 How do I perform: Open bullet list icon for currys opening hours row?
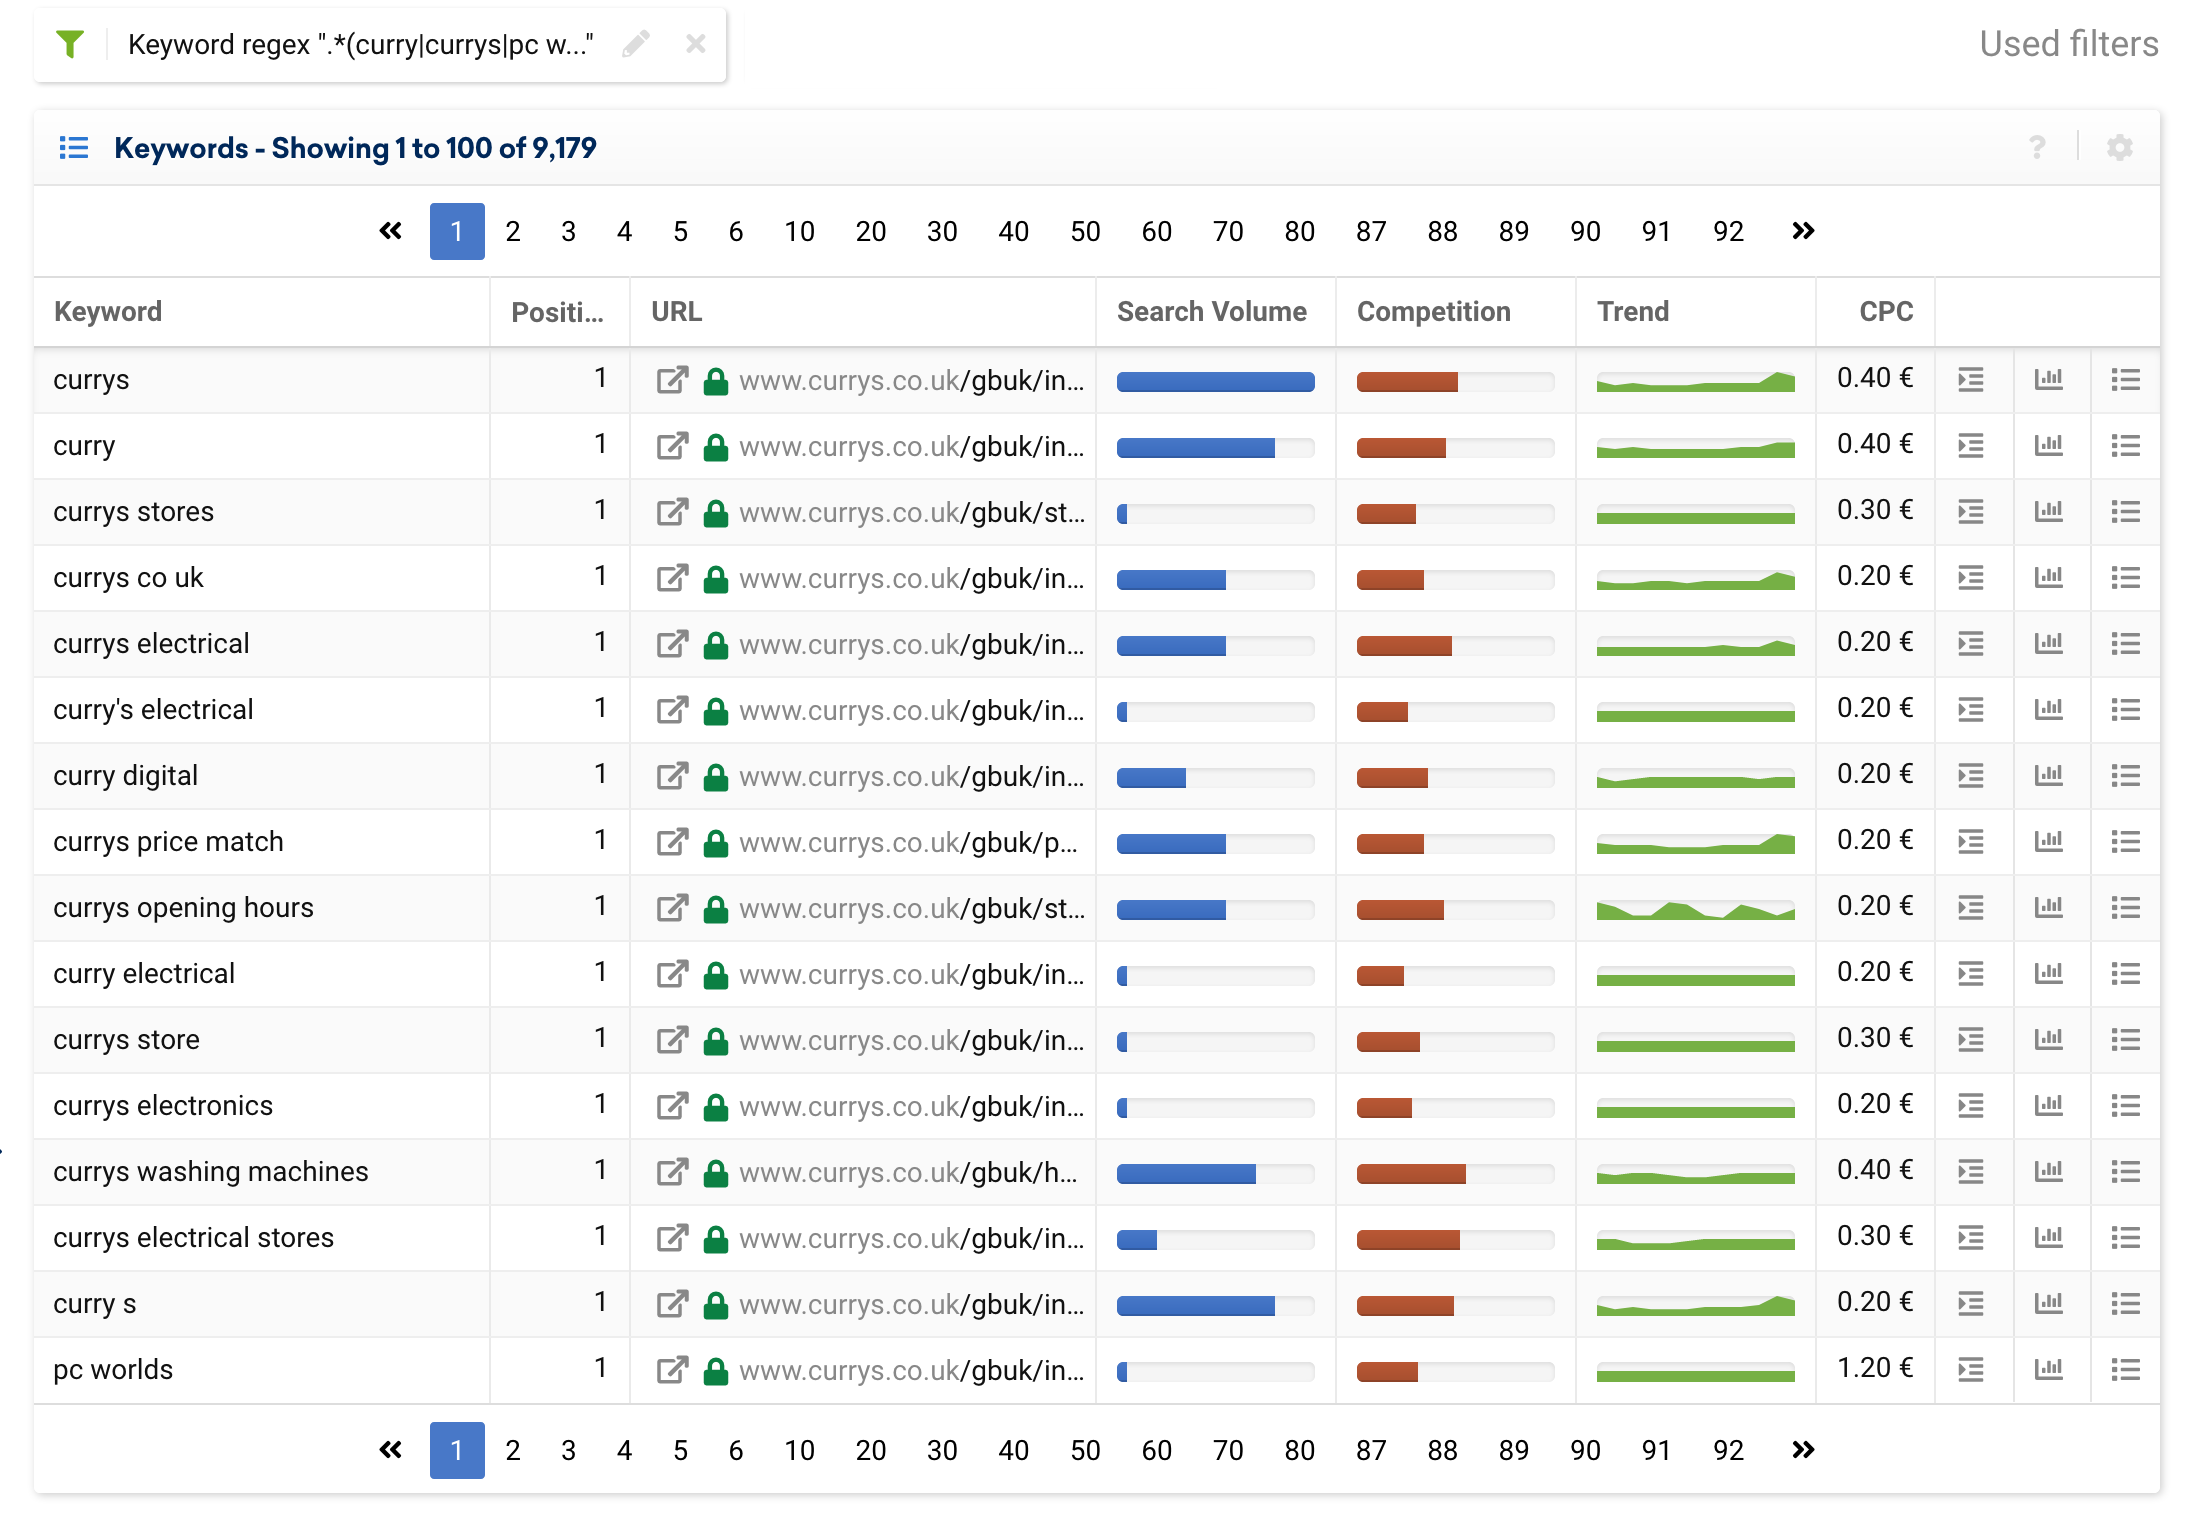pyautogui.click(x=2126, y=908)
